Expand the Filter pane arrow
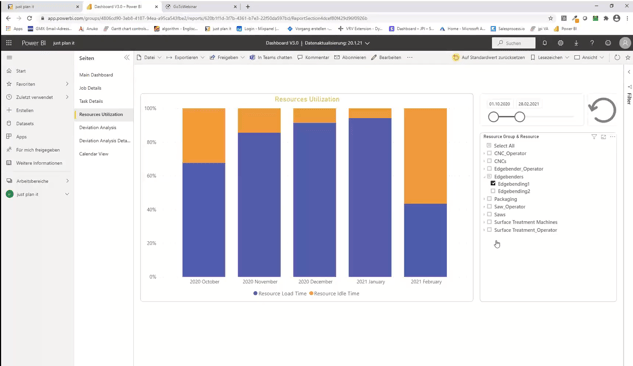This screenshot has height=366, width=633. coord(629,72)
